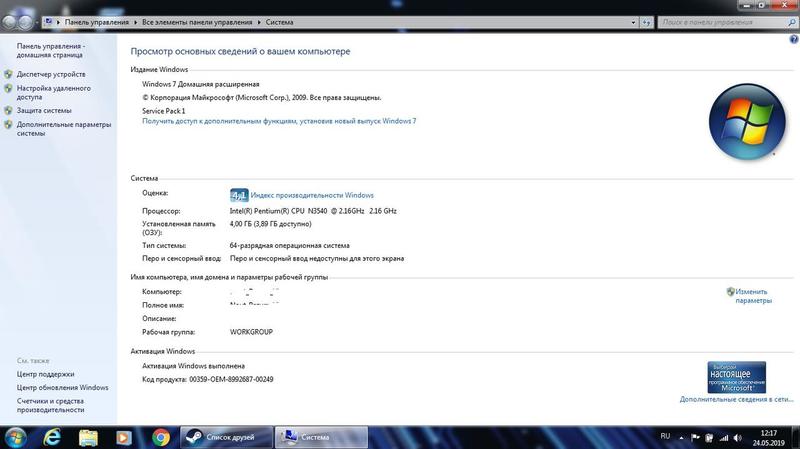The width and height of the screenshot is (800, 449).
Task: Click the genuine Microsoft software badge
Action: 736,377
